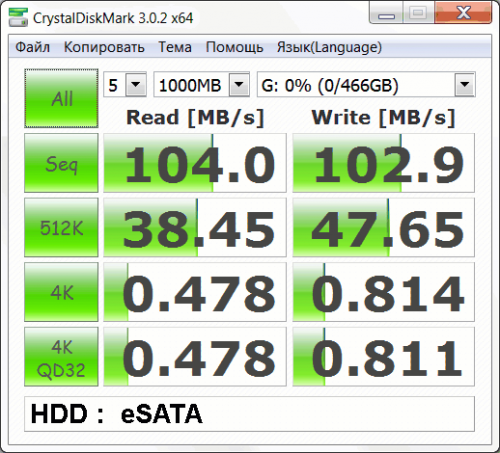500x453 pixels.
Task: Select the 512K read result 38.45
Action: pos(195,228)
